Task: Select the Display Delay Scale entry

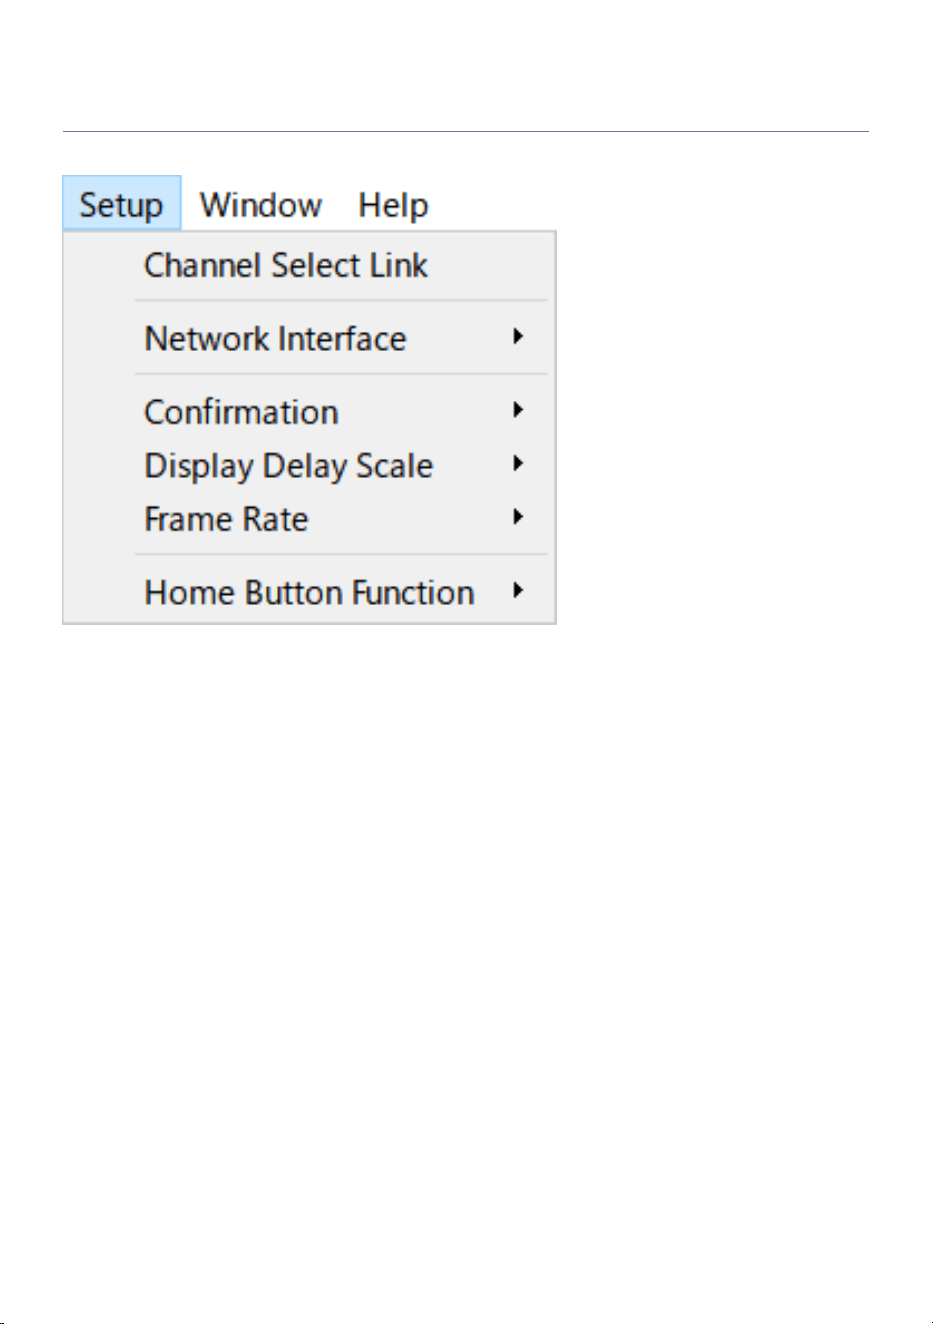Action: tap(309, 466)
